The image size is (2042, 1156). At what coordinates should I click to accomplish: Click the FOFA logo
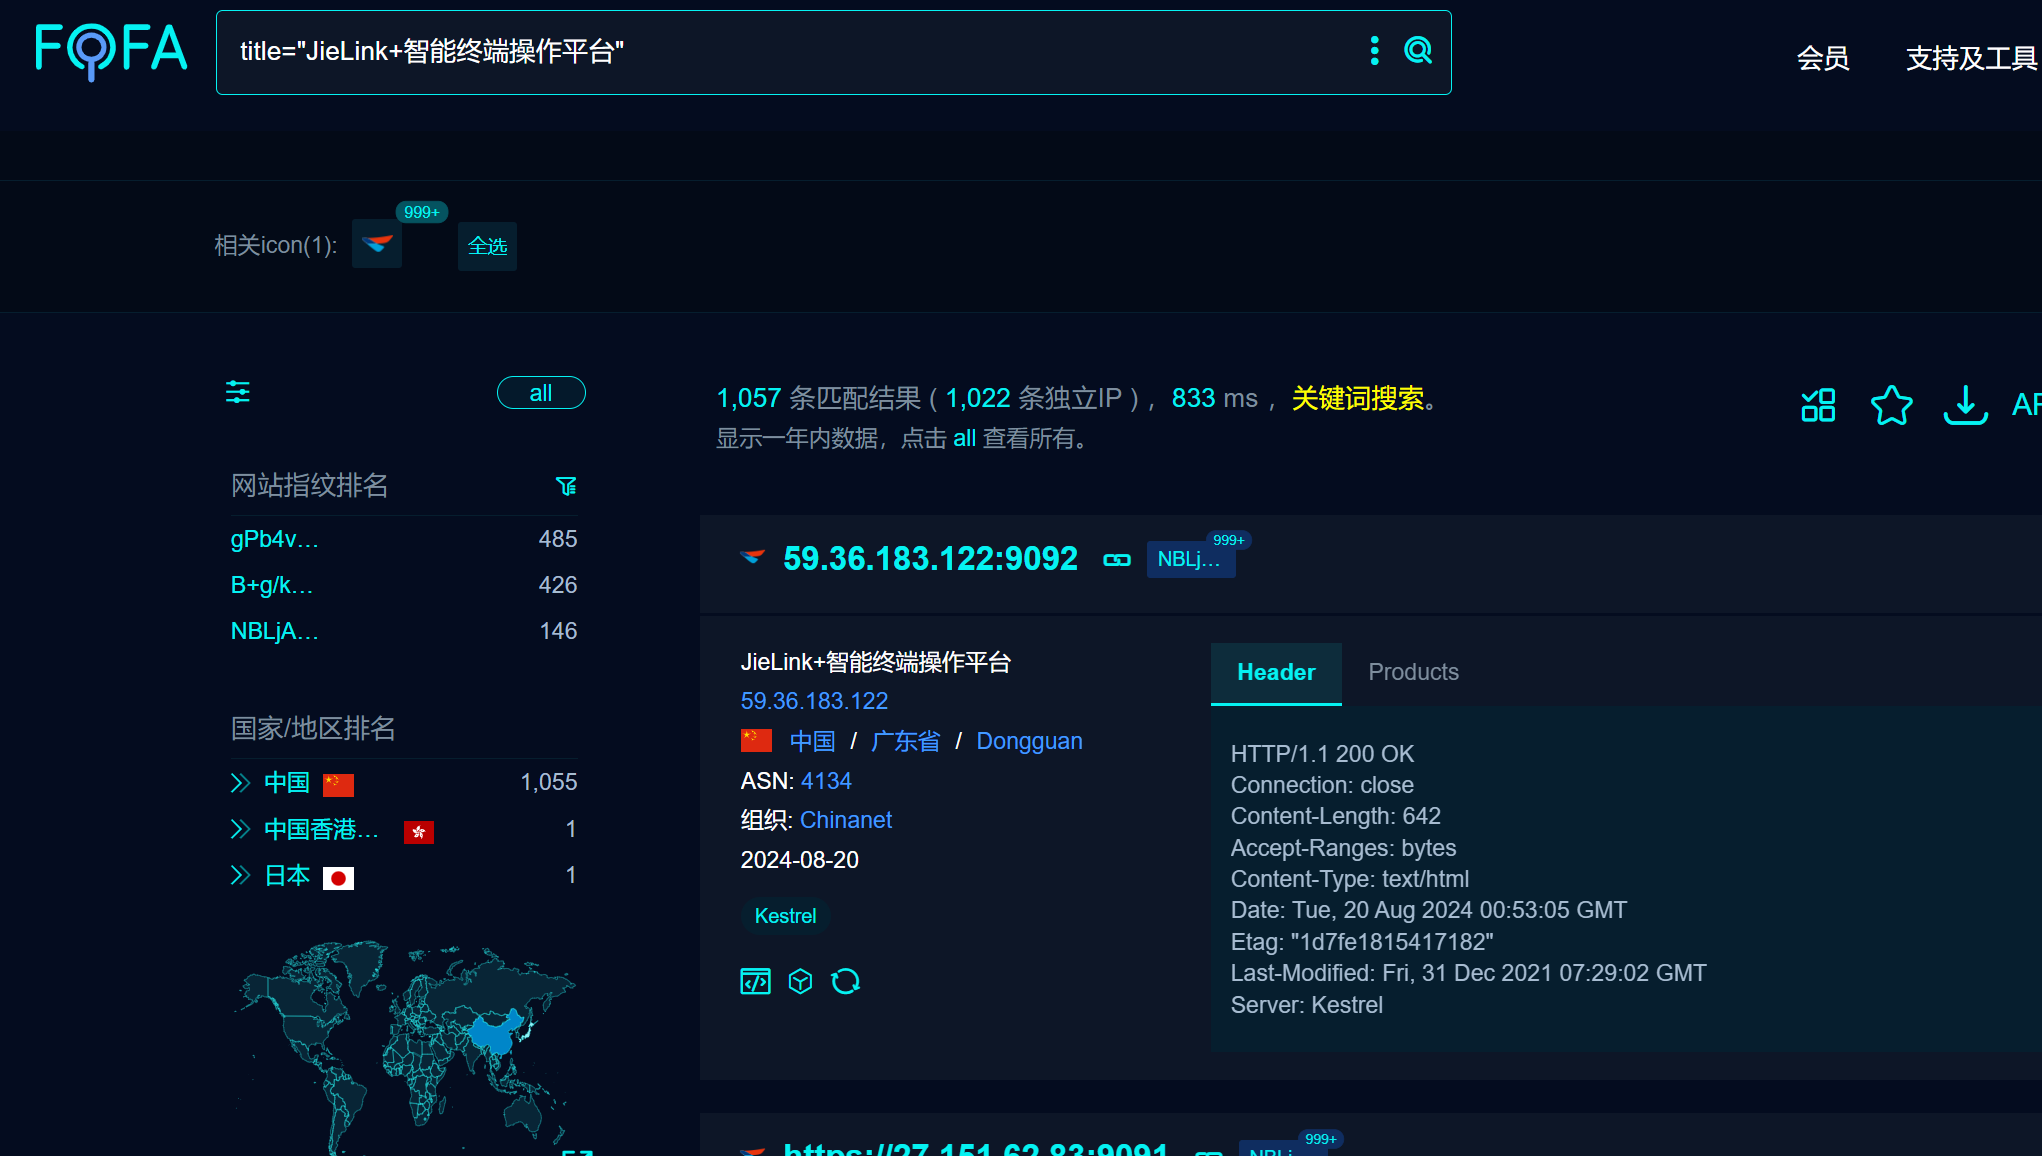coord(110,50)
